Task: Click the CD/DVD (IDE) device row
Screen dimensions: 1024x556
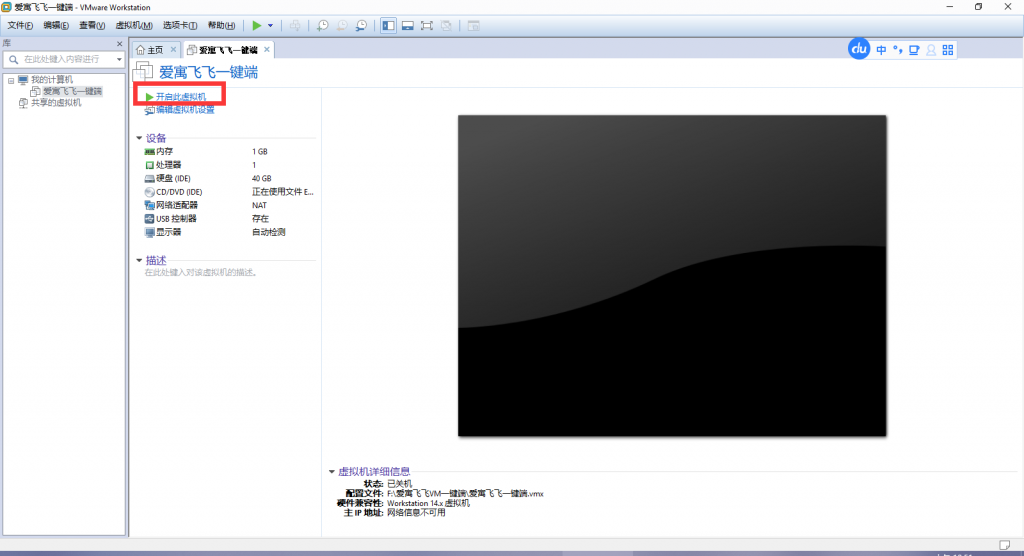Action: click(229, 192)
